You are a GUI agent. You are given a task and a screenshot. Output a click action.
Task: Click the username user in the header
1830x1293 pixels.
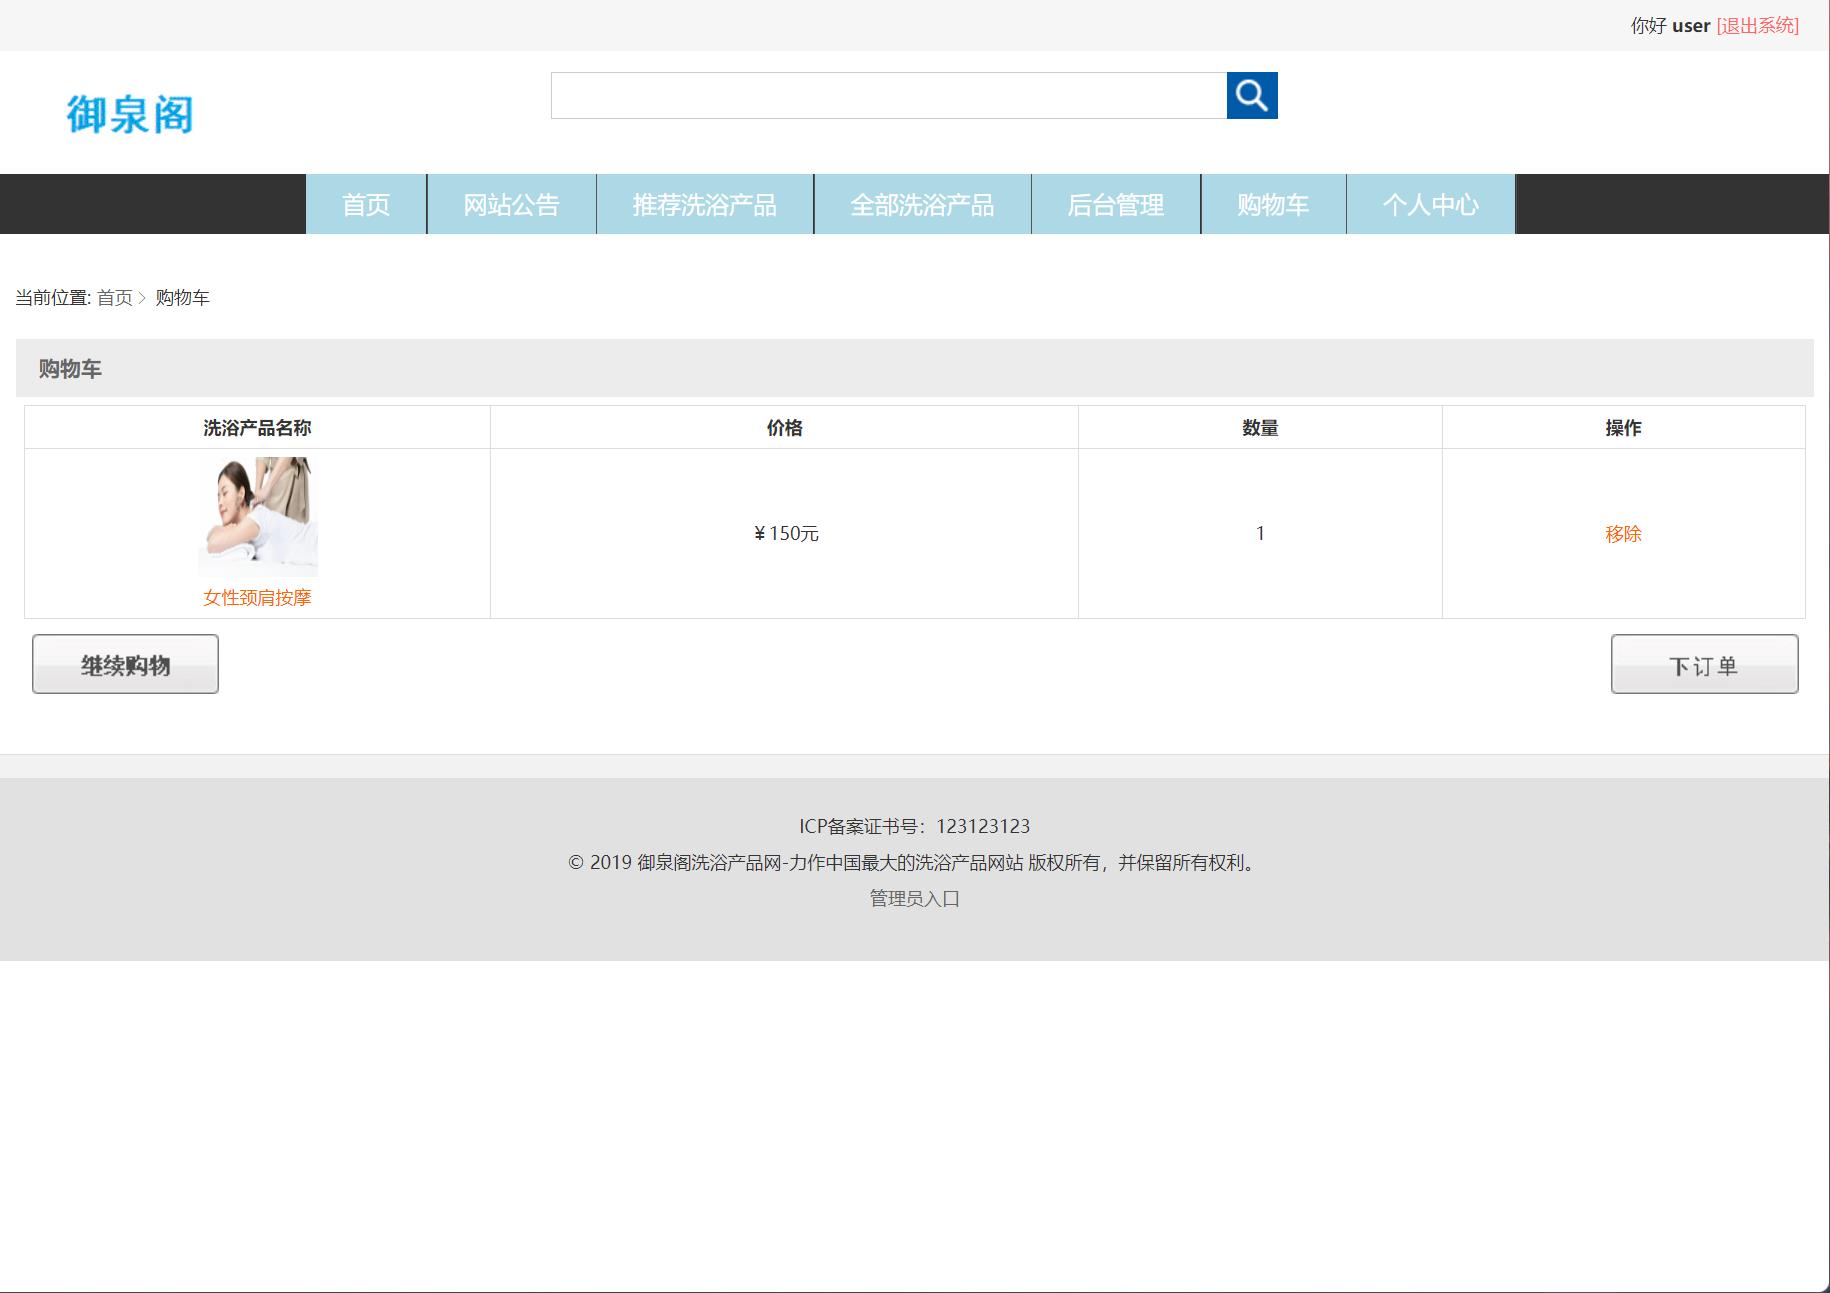1692,26
